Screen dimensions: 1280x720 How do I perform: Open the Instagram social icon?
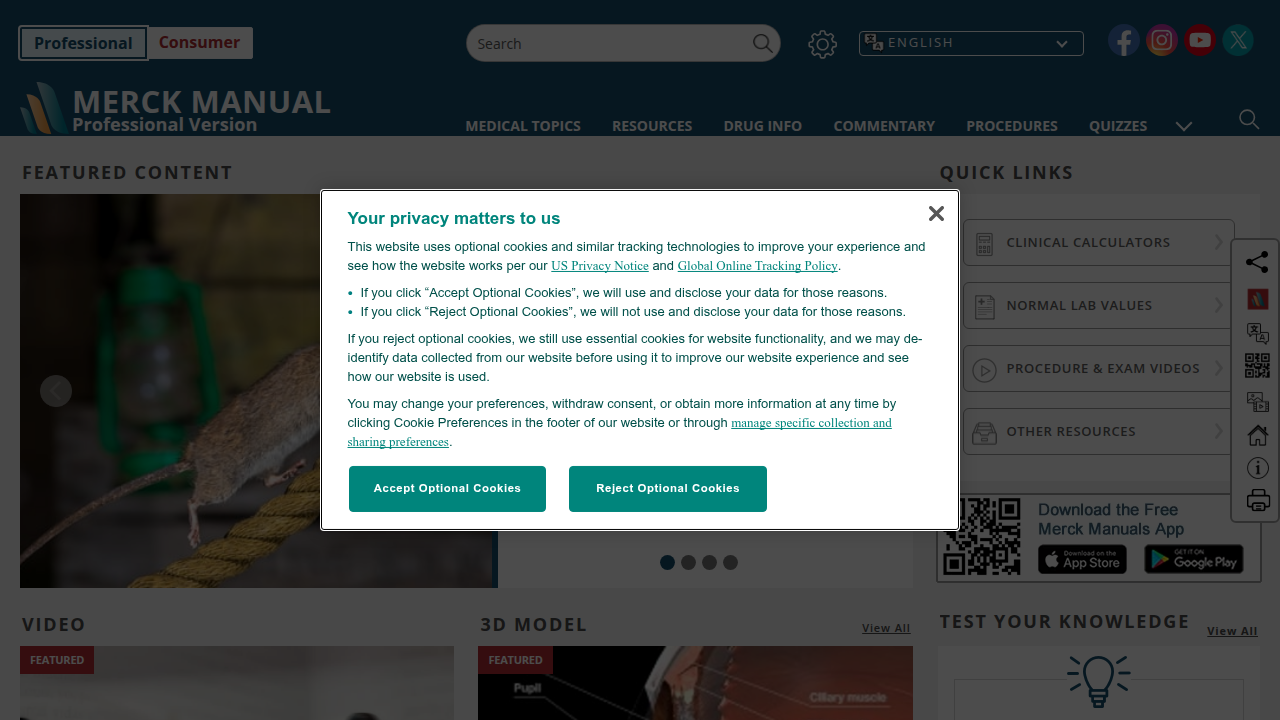click(1161, 40)
